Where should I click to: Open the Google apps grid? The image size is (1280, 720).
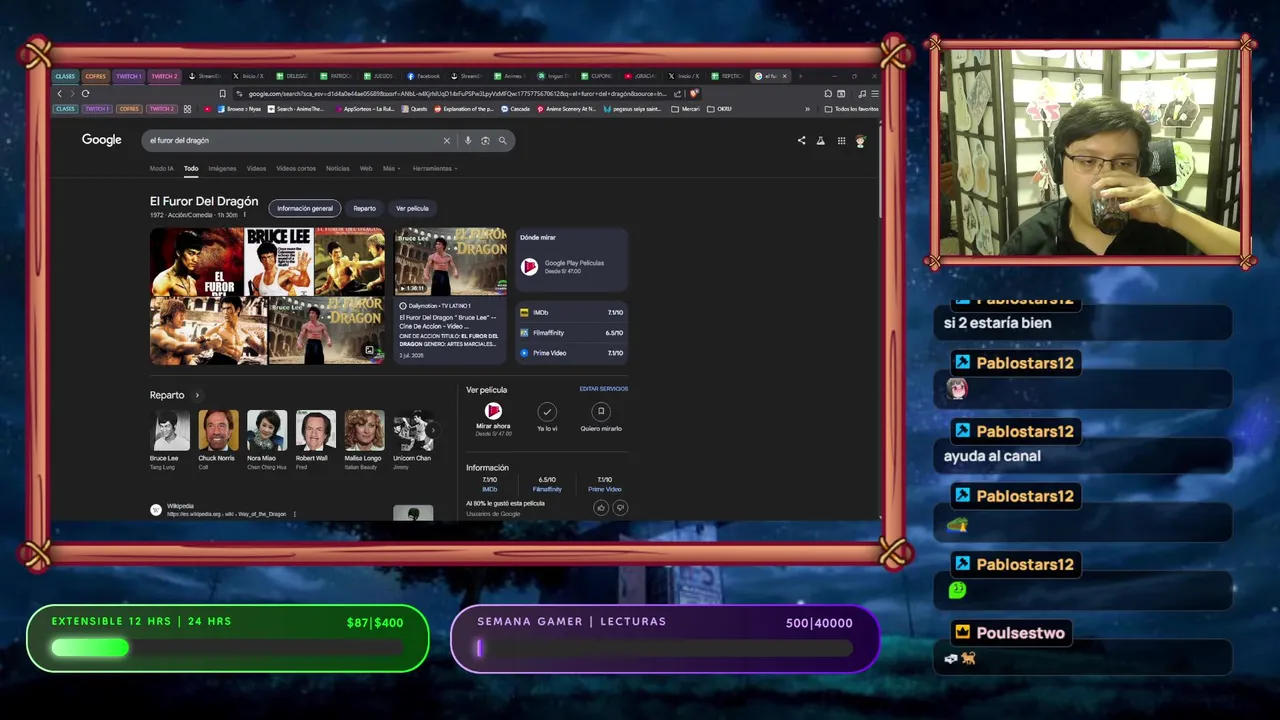tap(841, 141)
